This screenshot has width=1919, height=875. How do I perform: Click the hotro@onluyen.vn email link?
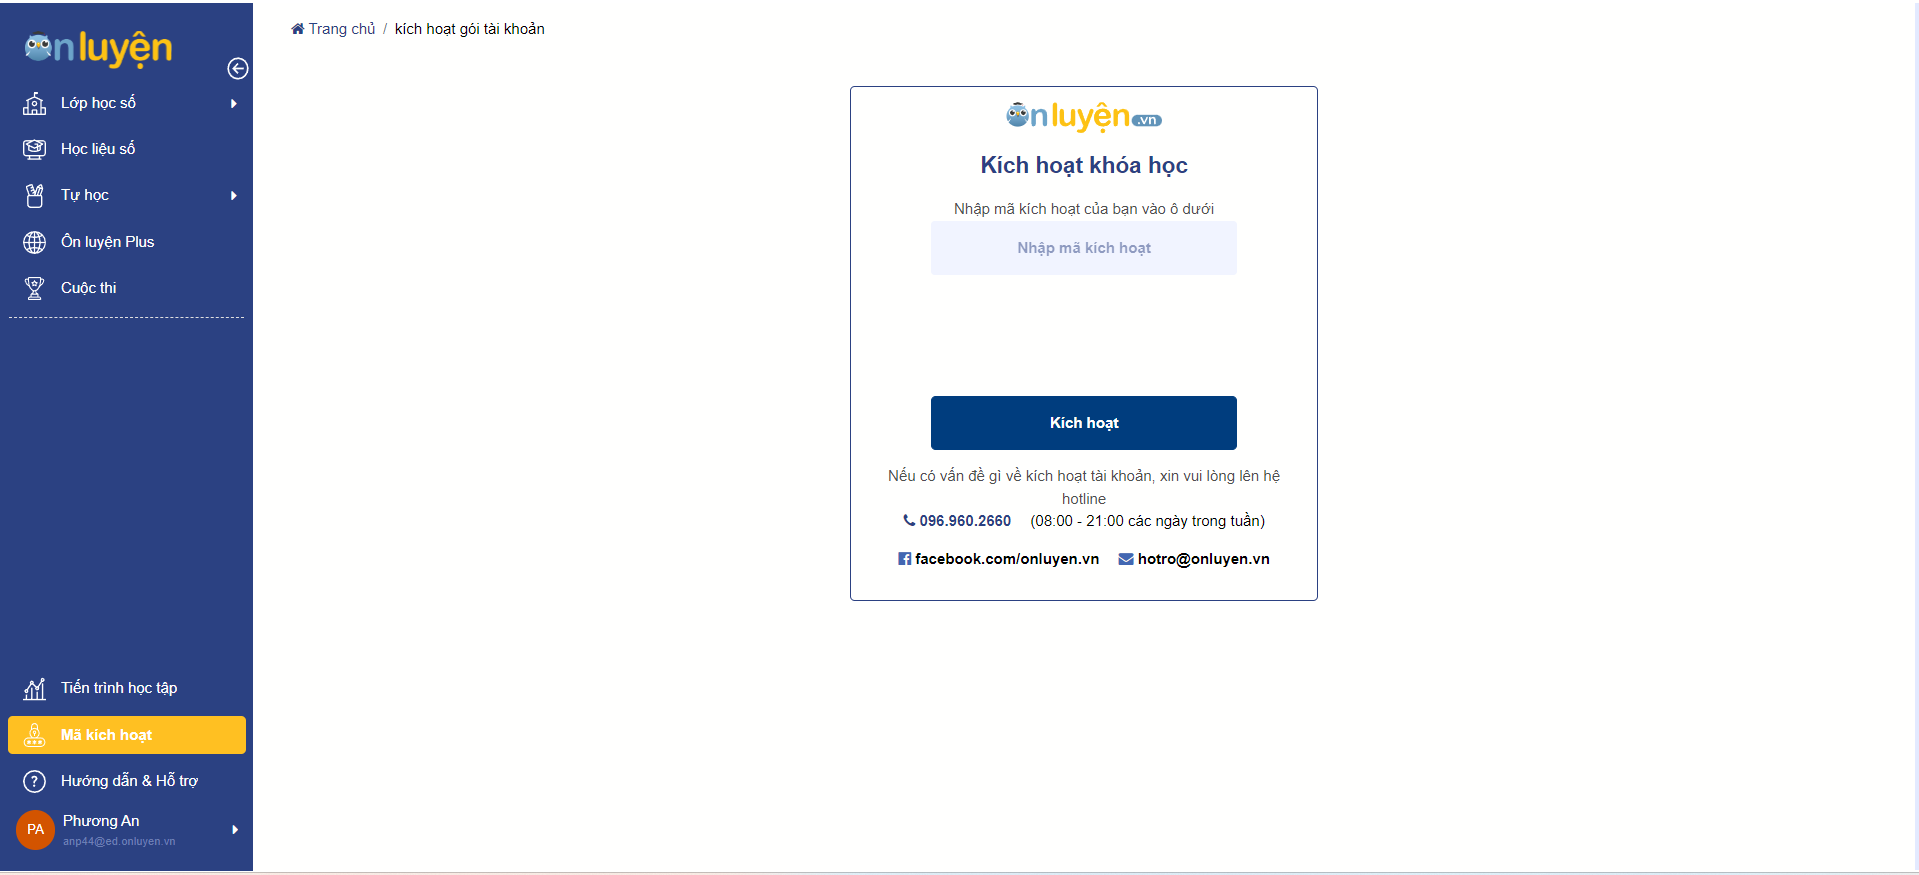tap(1203, 559)
